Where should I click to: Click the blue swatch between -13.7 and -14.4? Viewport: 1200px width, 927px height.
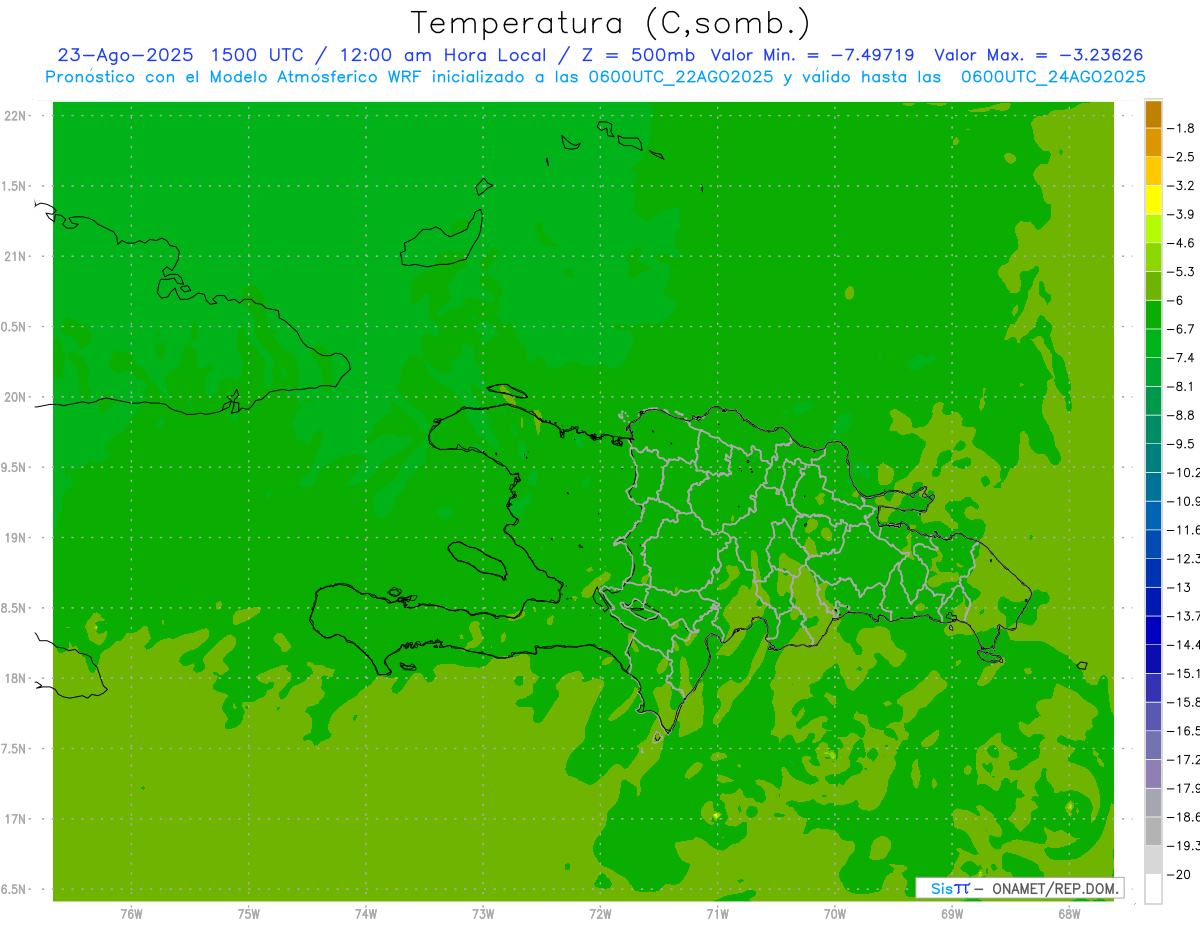(1153, 630)
